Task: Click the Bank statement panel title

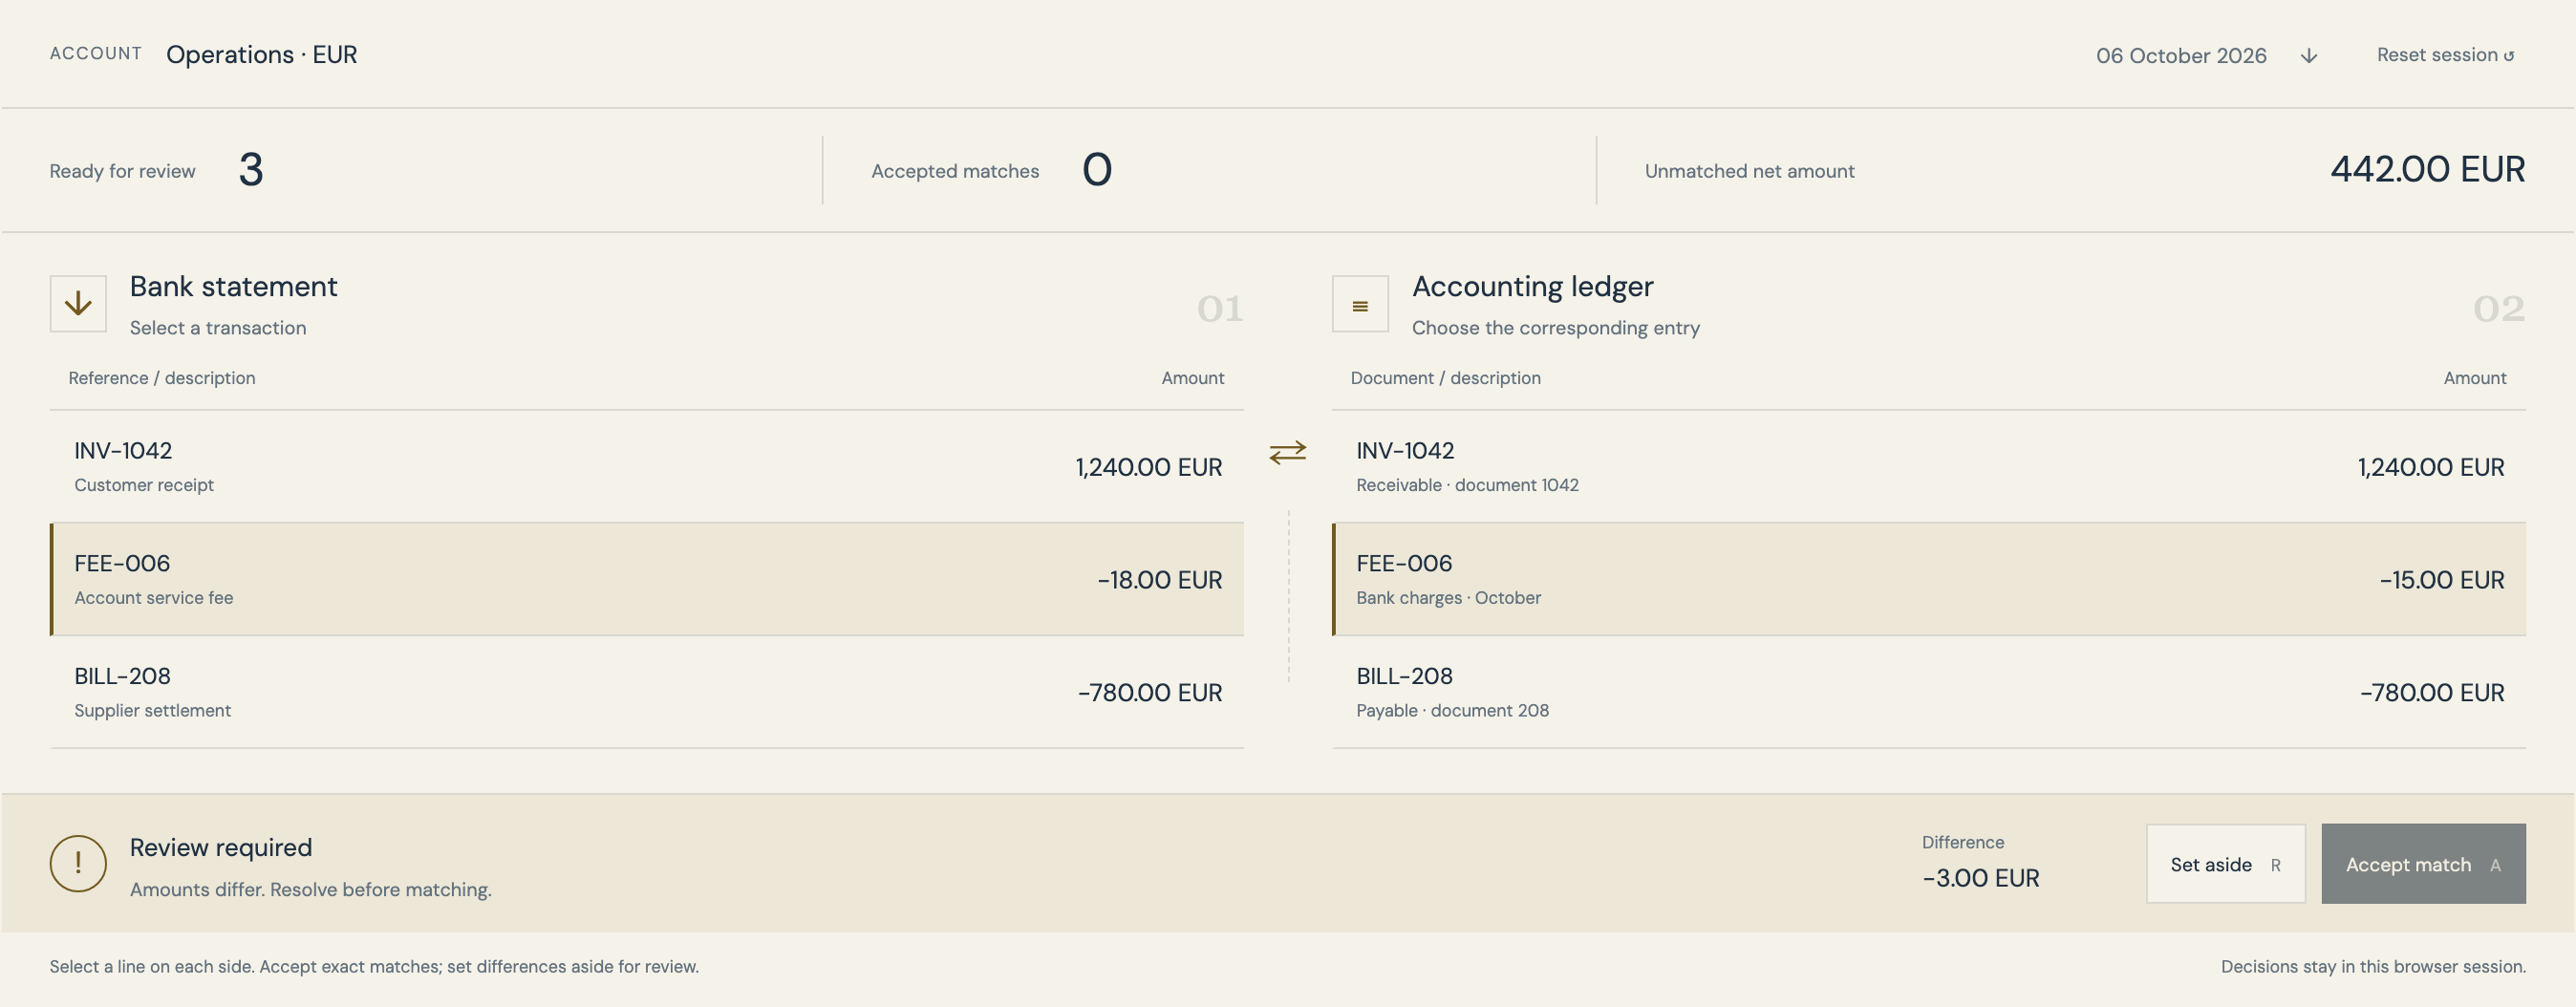Action: click(x=234, y=286)
